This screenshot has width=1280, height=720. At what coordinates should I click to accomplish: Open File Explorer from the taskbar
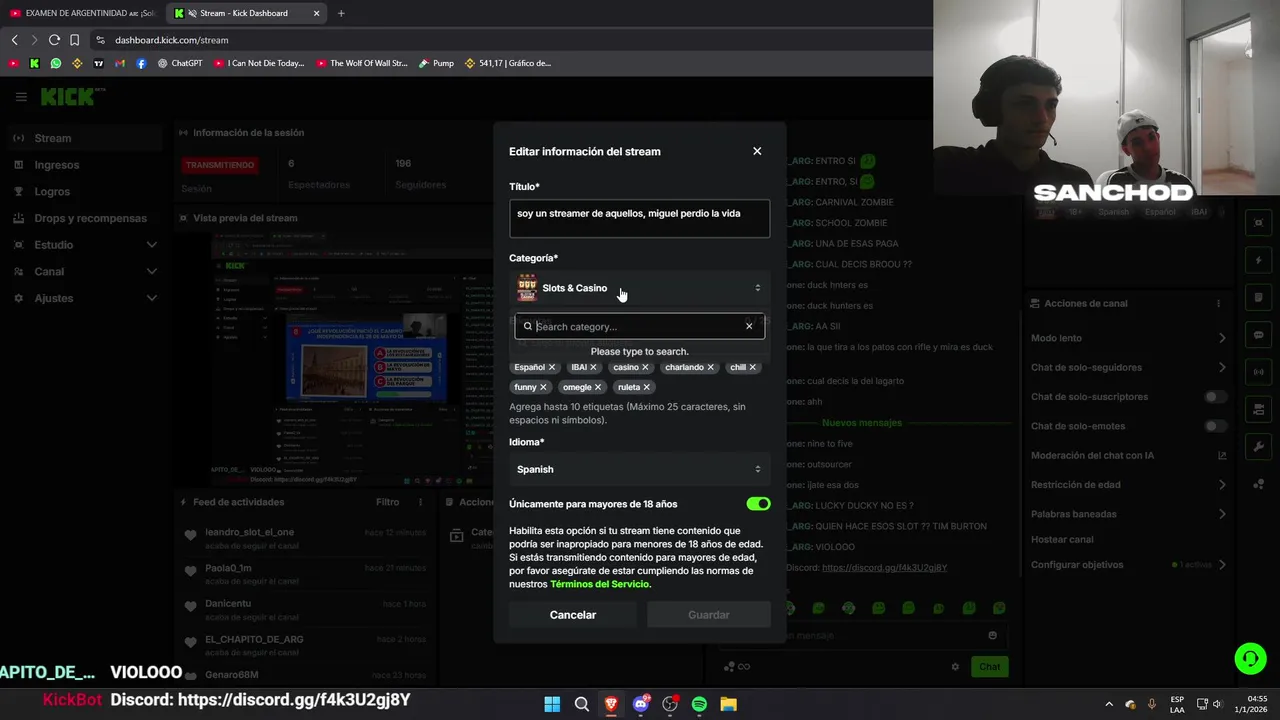pyautogui.click(x=729, y=704)
